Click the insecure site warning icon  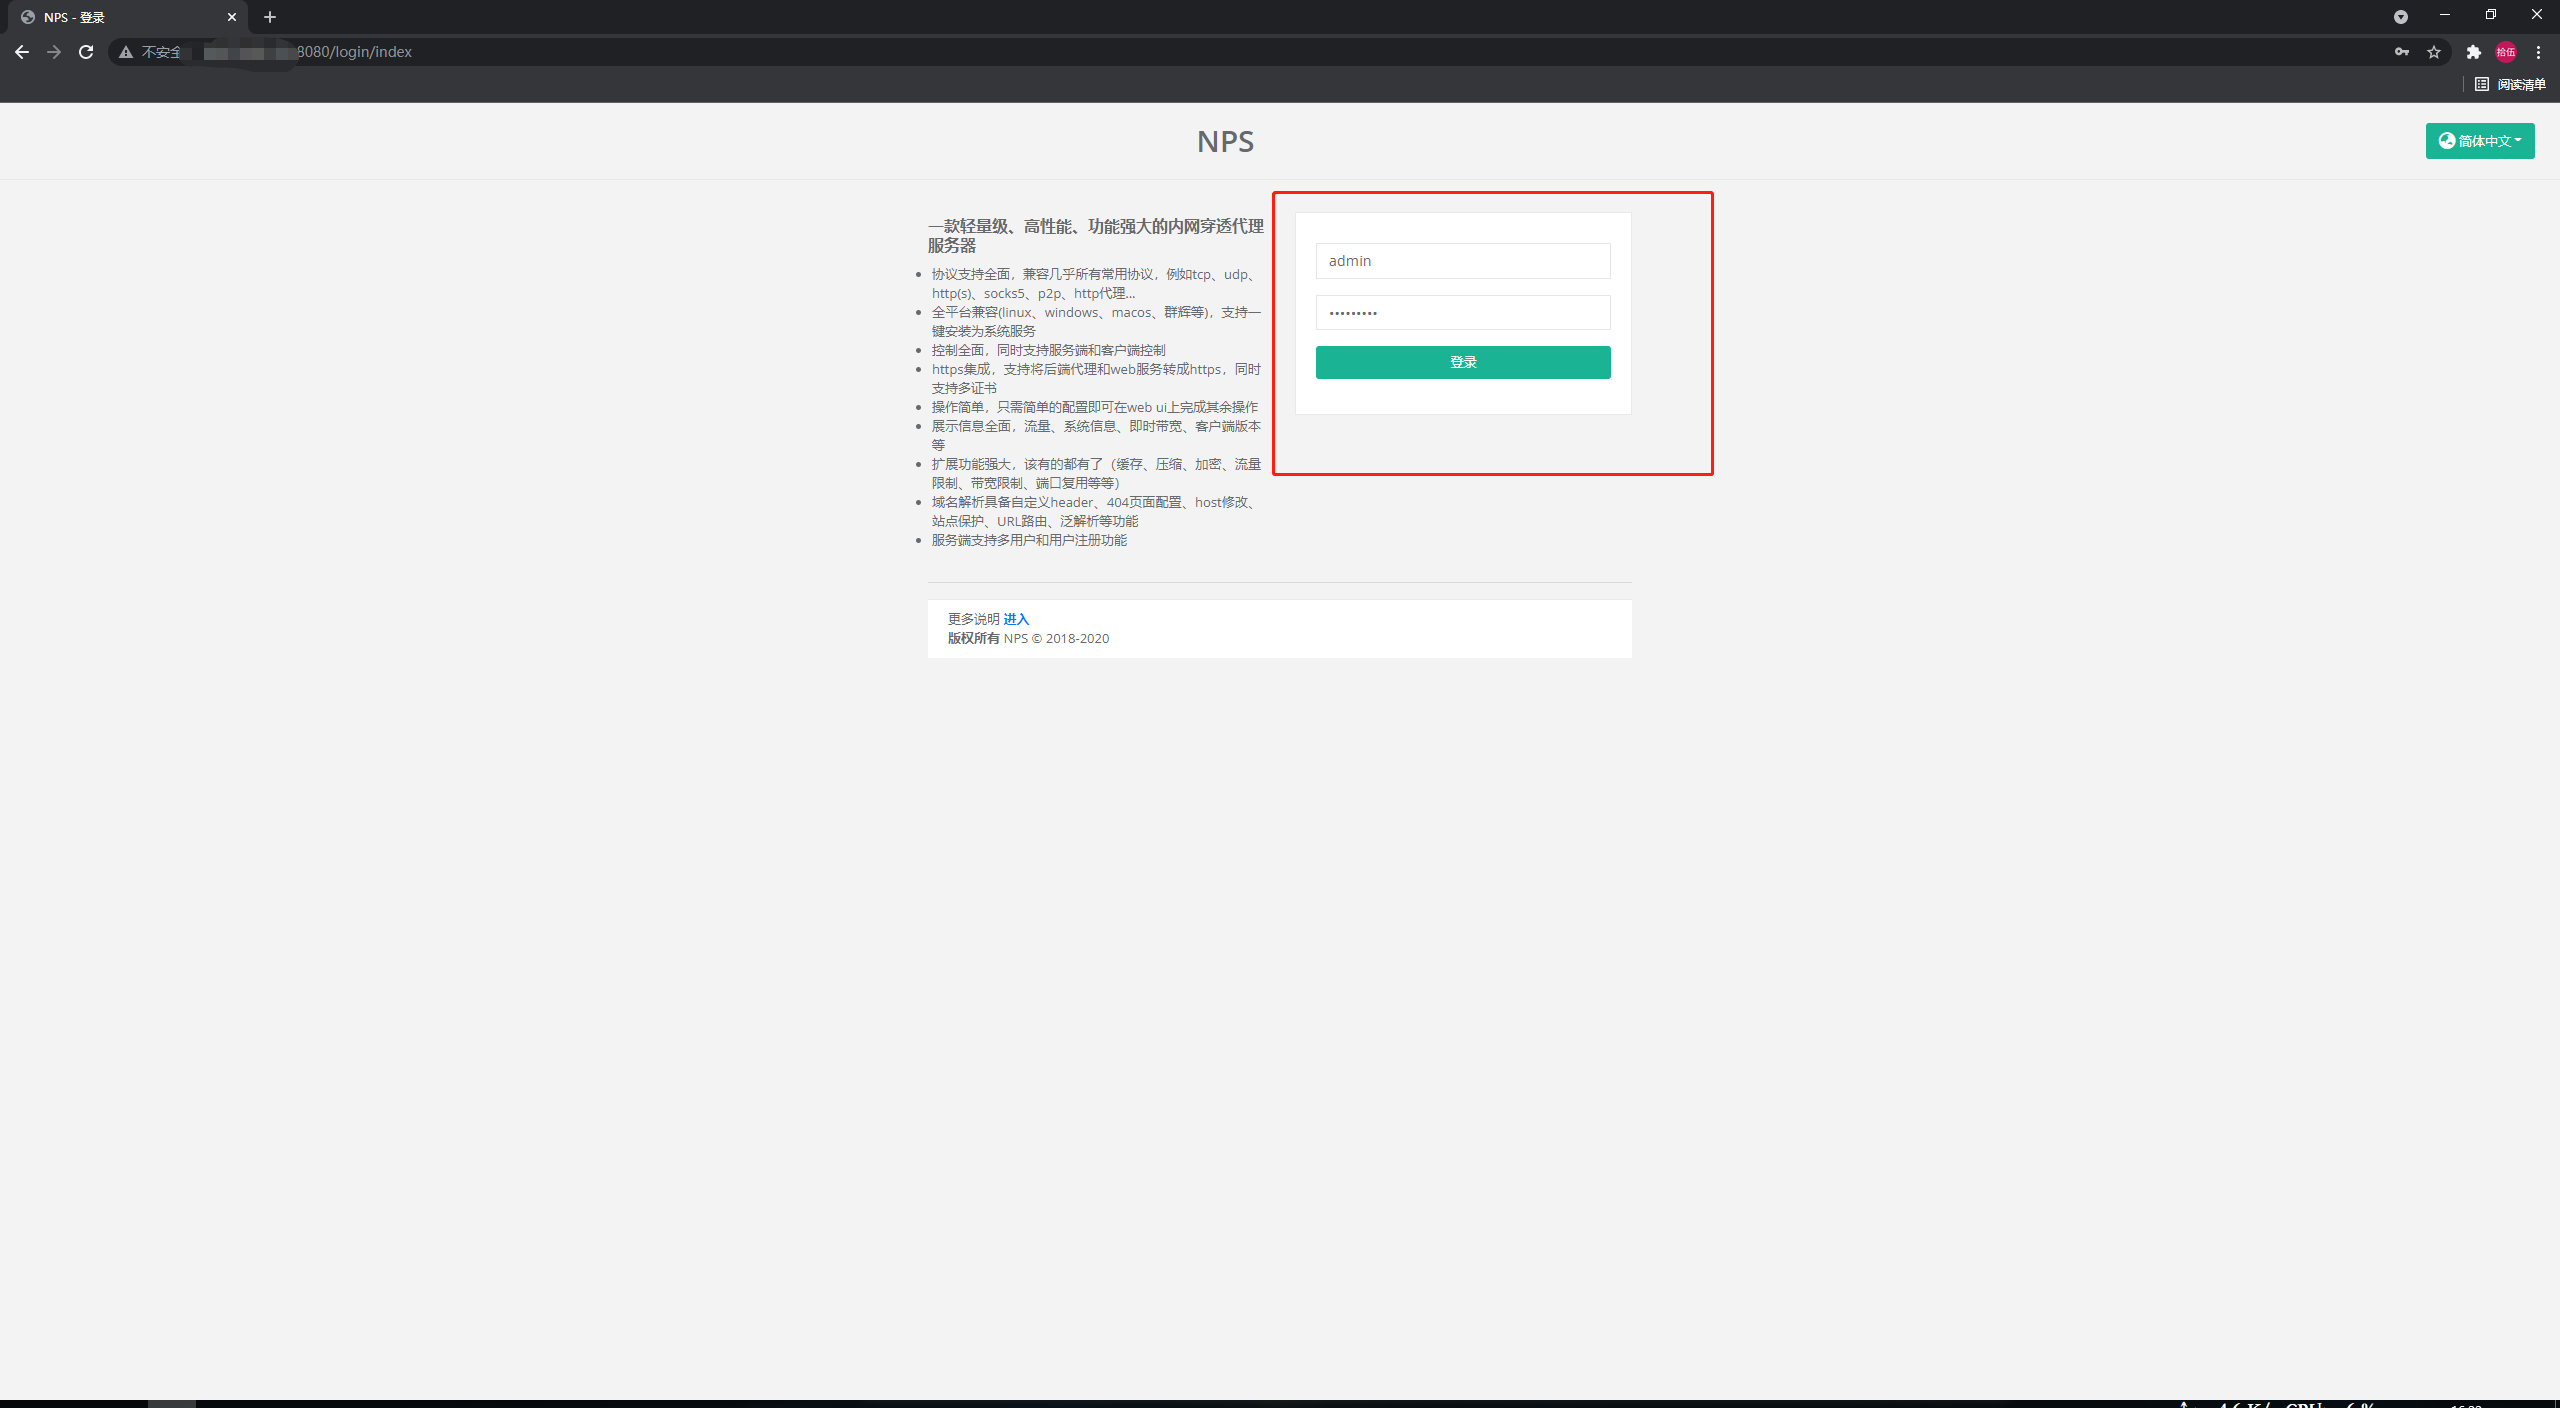pyautogui.click(x=126, y=52)
